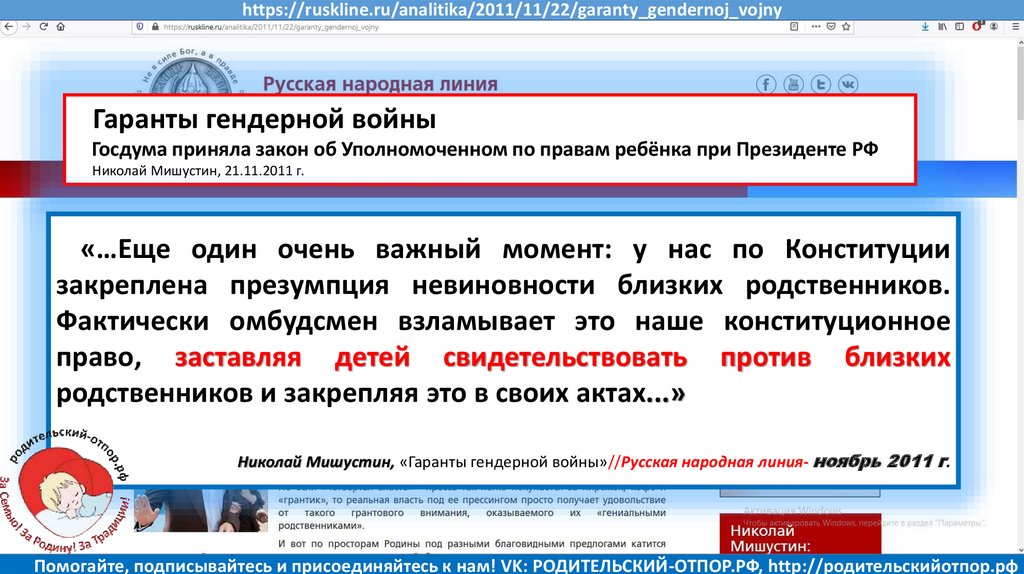1024x574 pixels.
Task: Reload the page with the refresh icon
Action: [44, 27]
